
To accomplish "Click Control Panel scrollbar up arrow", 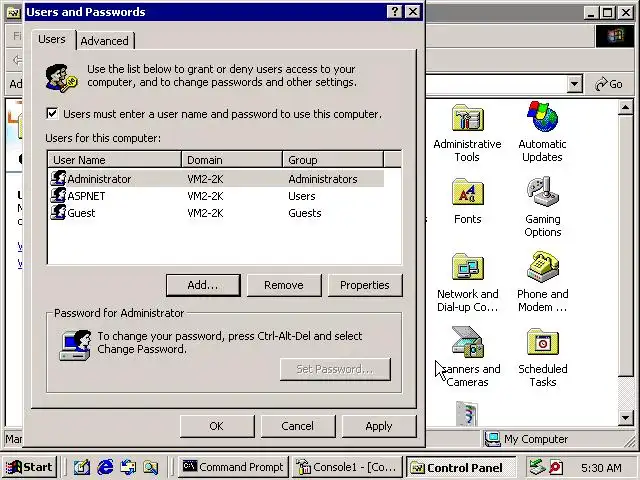I will pyautogui.click(x=625, y=107).
